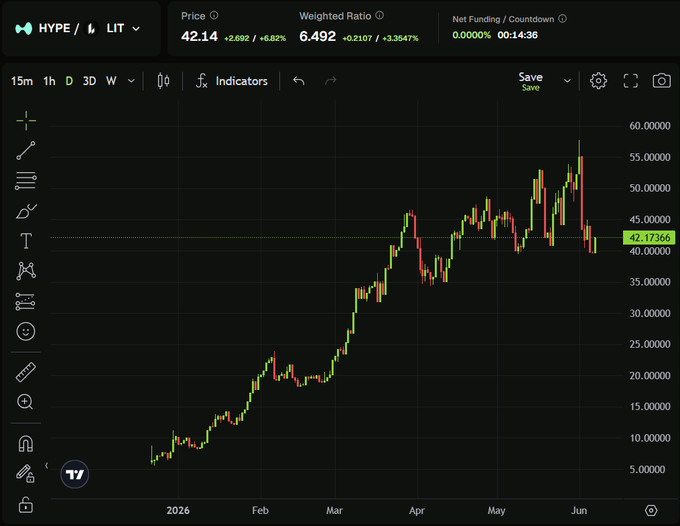Open the candlestick chart type selector
680x526 pixels.
[x=163, y=81]
